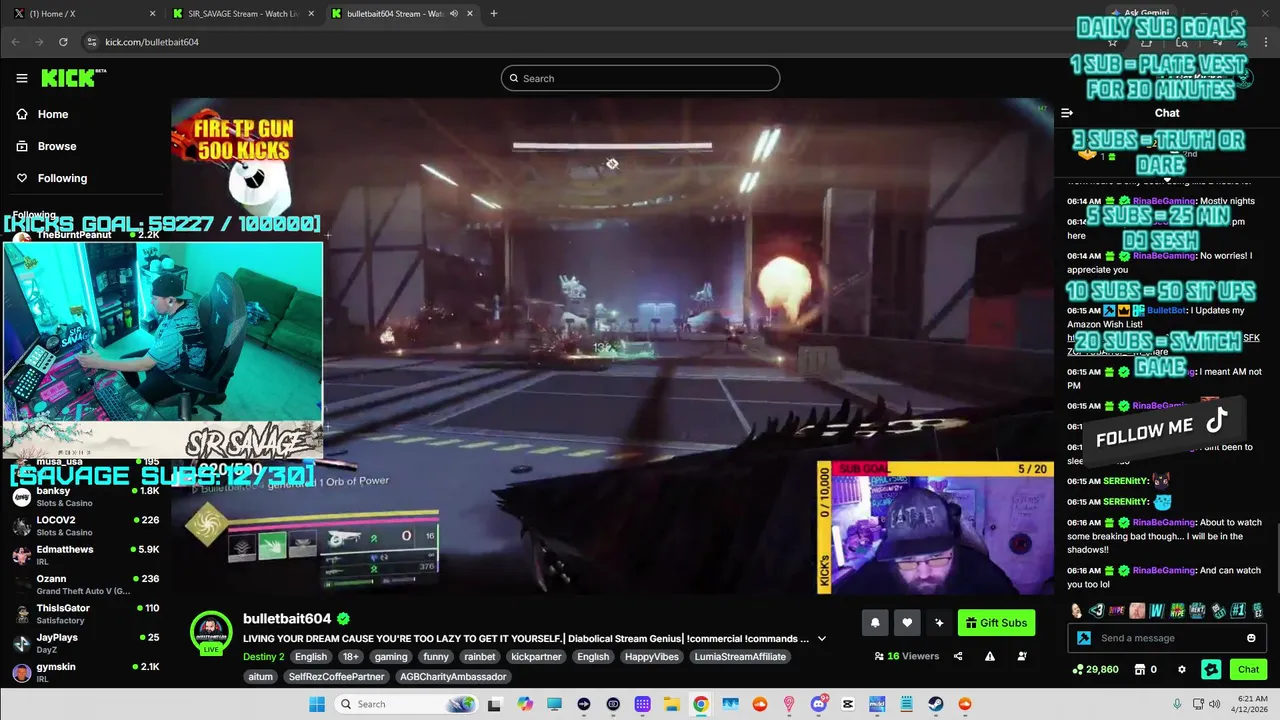The height and width of the screenshot is (720, 1280).
Task: Reload the page in browser
Action: pos(63,42)
